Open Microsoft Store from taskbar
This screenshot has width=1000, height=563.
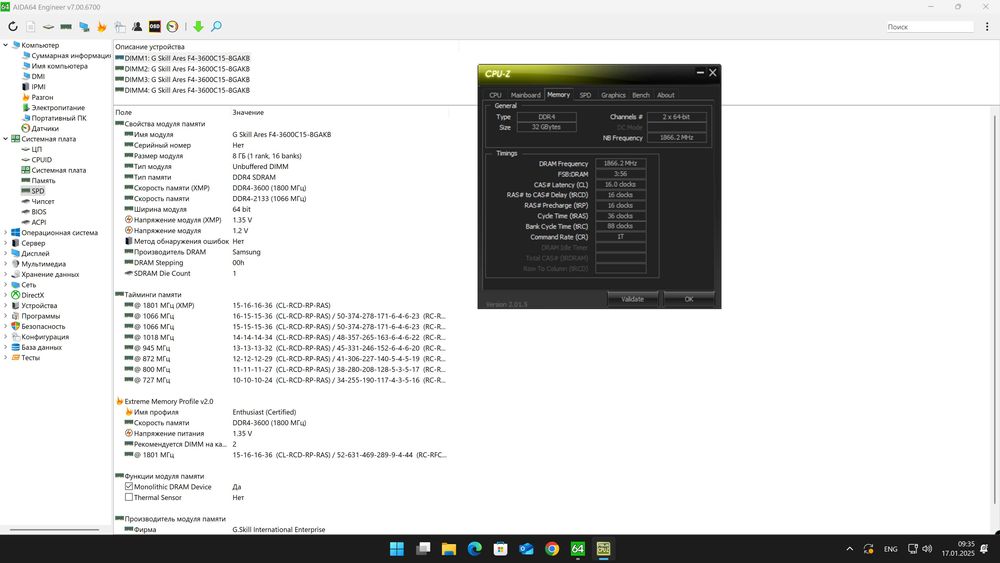point(501,549)
